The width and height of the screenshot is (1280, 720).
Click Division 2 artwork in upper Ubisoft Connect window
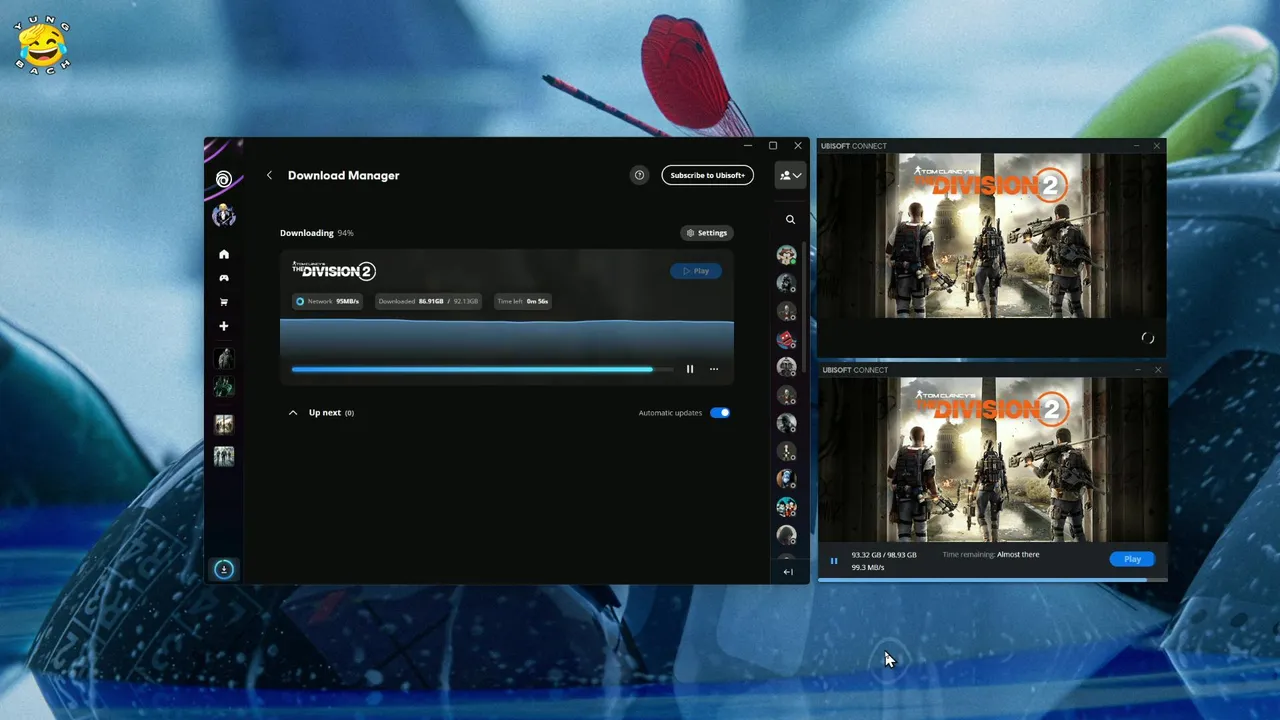[992, 236]
